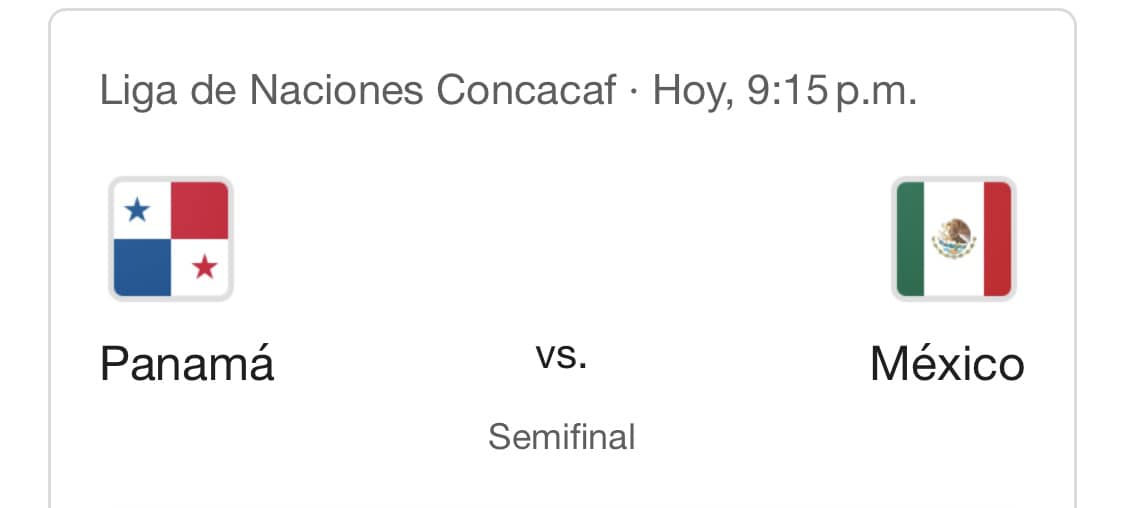The image size is (1125, 508).
Task: Click the solid blue quadrant of Panama's flag
Action: (x=141, y=268)
